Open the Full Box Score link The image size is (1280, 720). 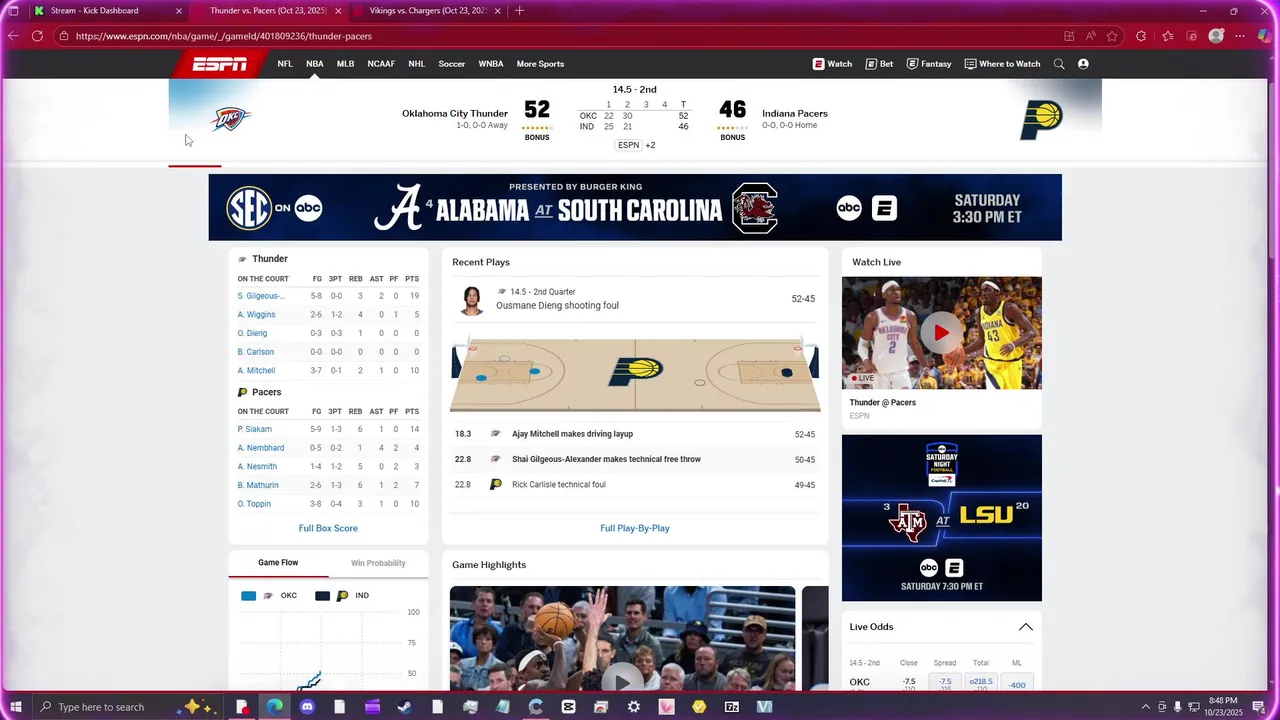(x=328, y=528)
